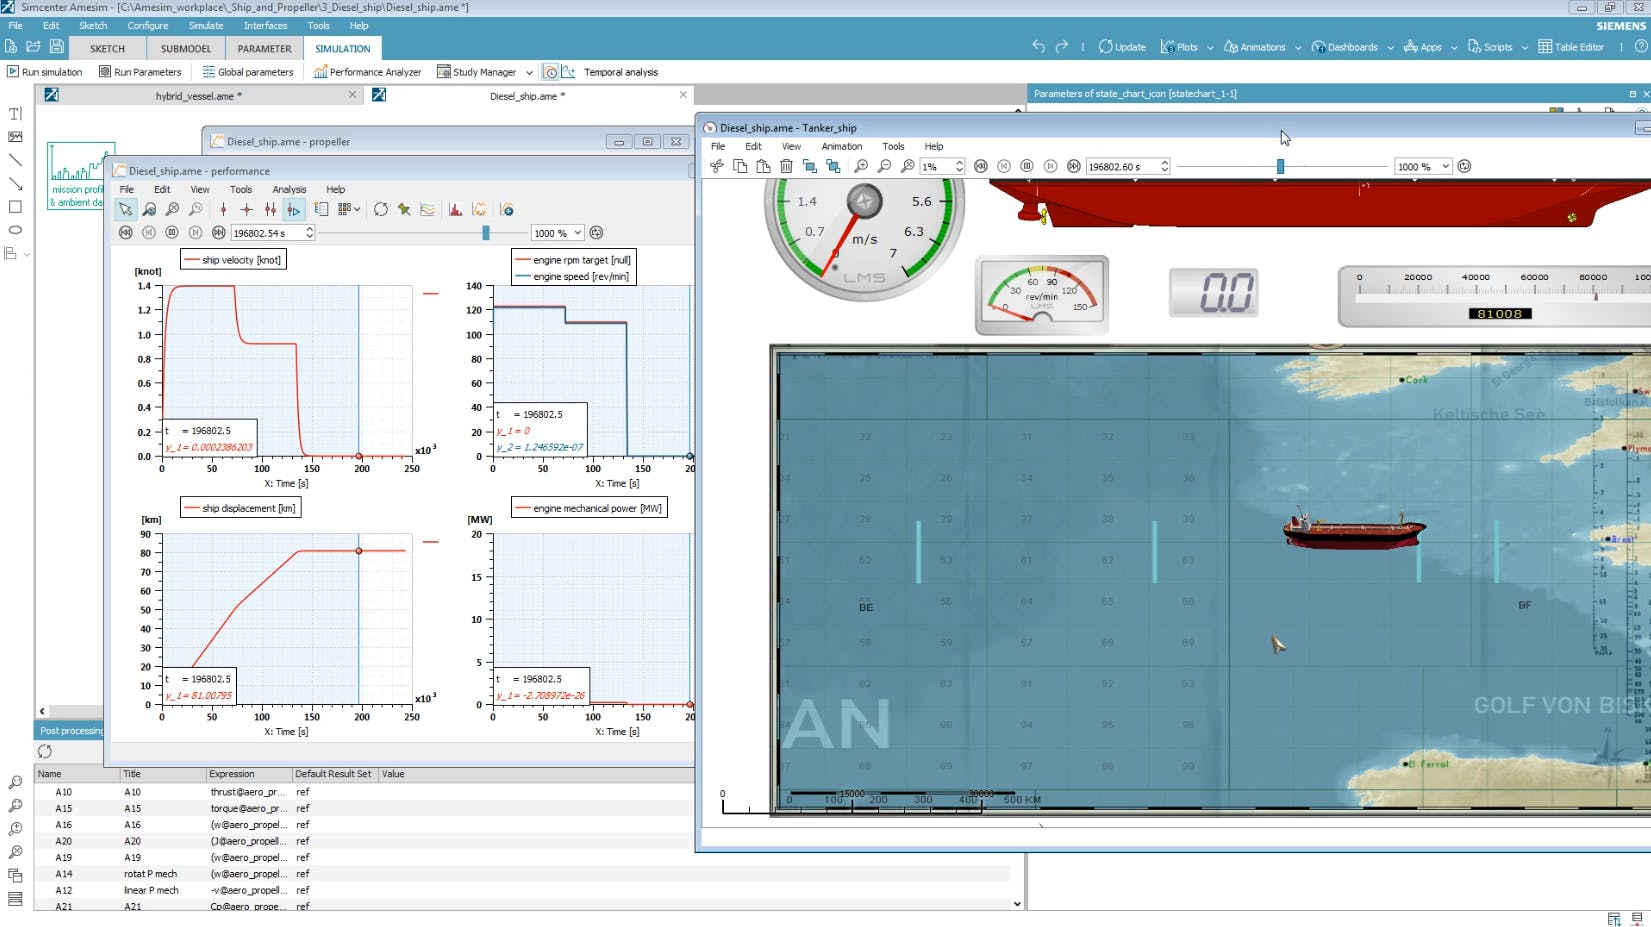Open the 1000 % speed dropdown in performance window

(558, 233)
